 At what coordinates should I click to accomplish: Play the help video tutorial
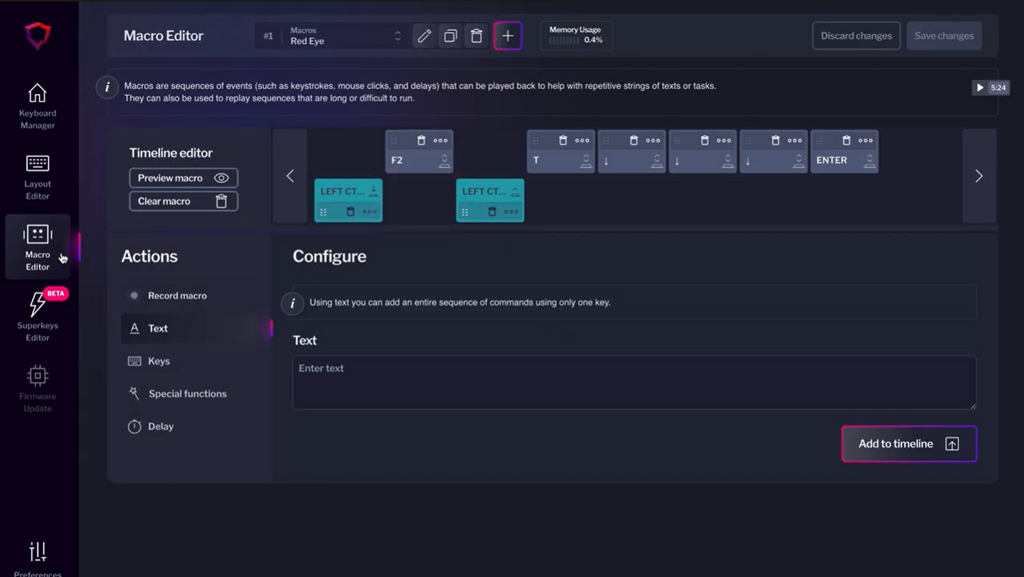click(x=990, y=88)
